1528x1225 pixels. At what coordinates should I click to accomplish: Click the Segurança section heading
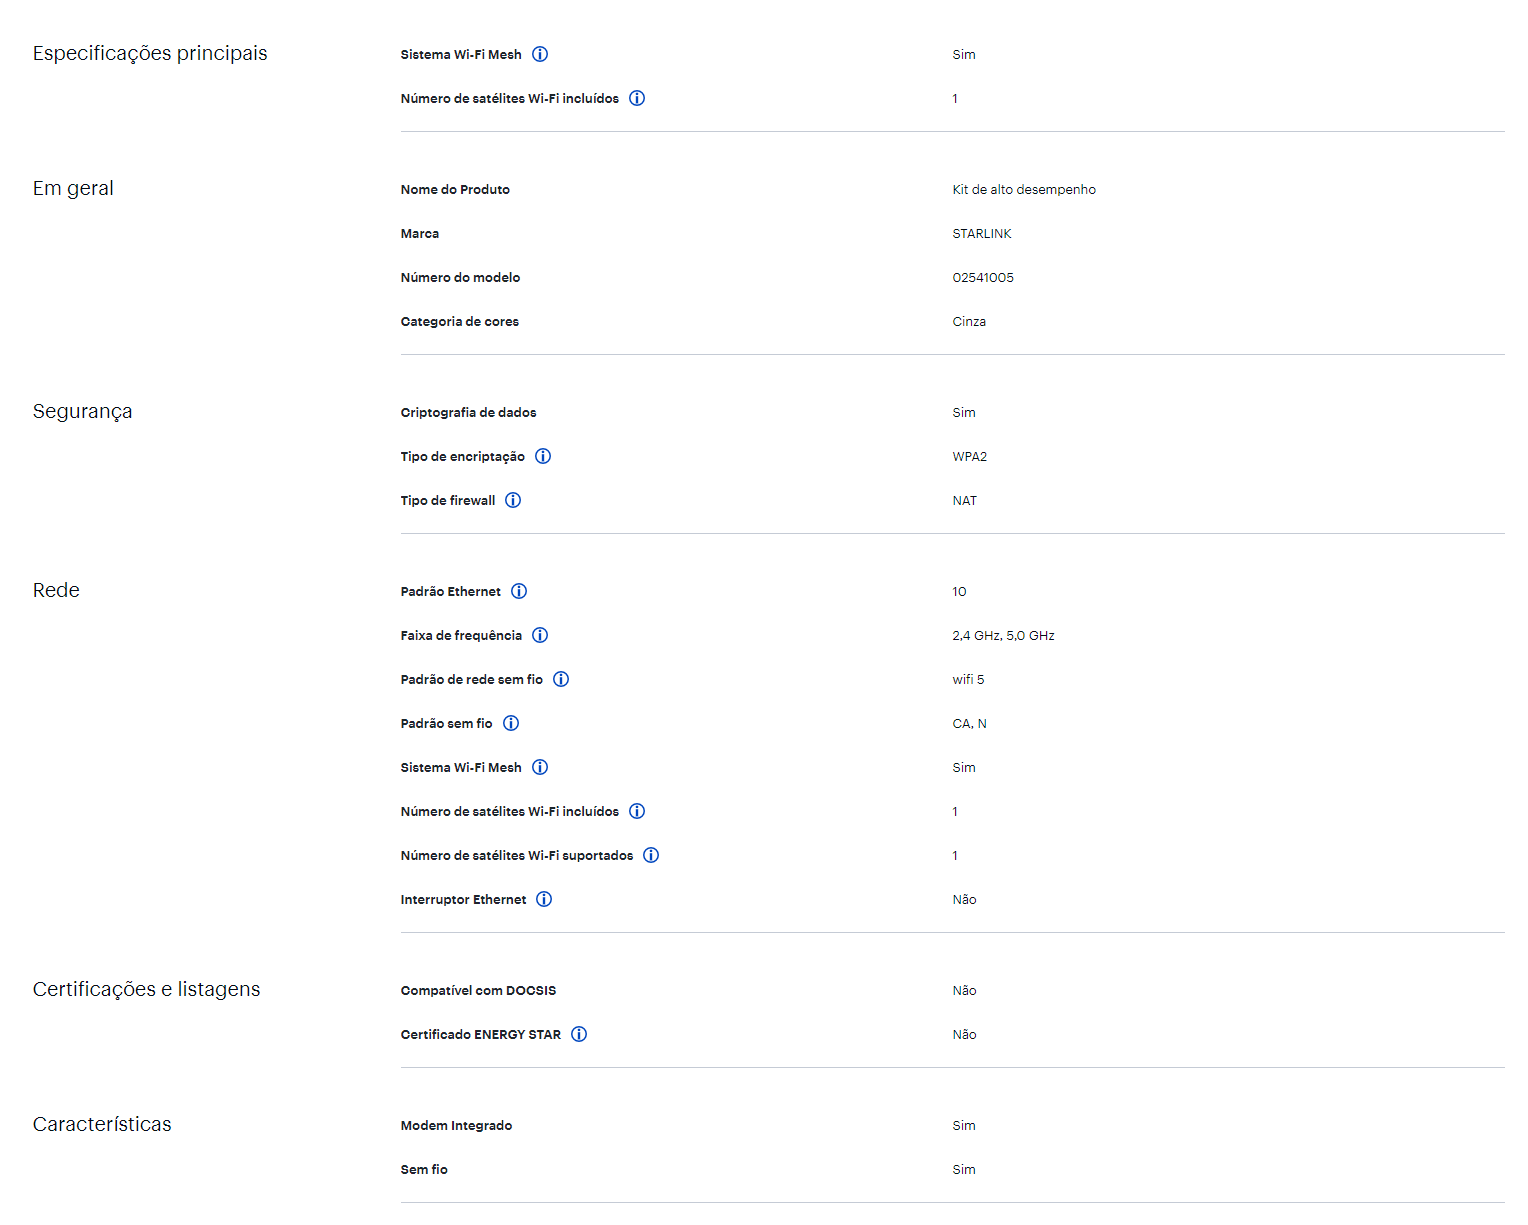[82, 411]
